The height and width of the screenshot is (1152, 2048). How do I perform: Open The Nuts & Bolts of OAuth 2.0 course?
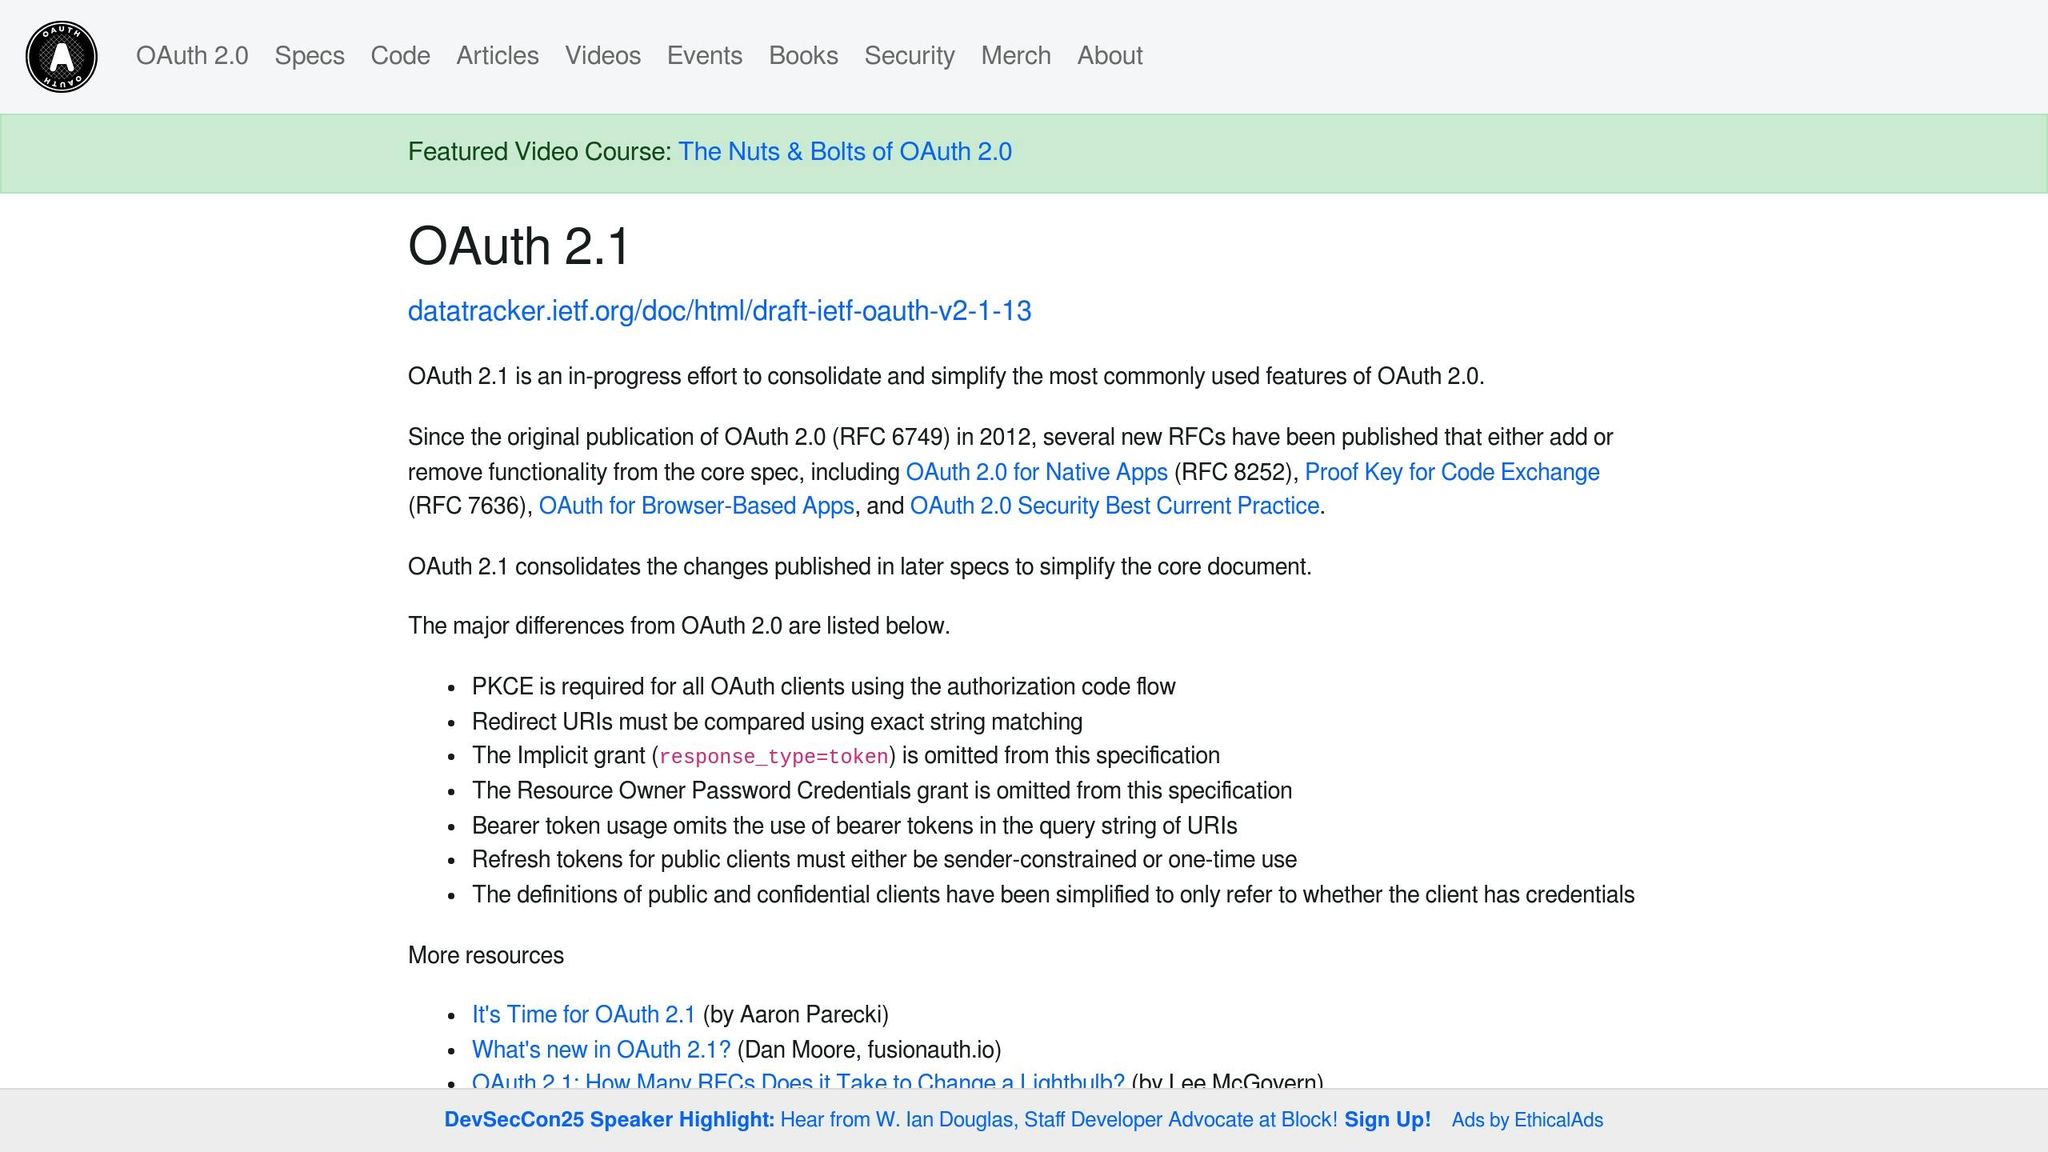[x=845, y=151]
